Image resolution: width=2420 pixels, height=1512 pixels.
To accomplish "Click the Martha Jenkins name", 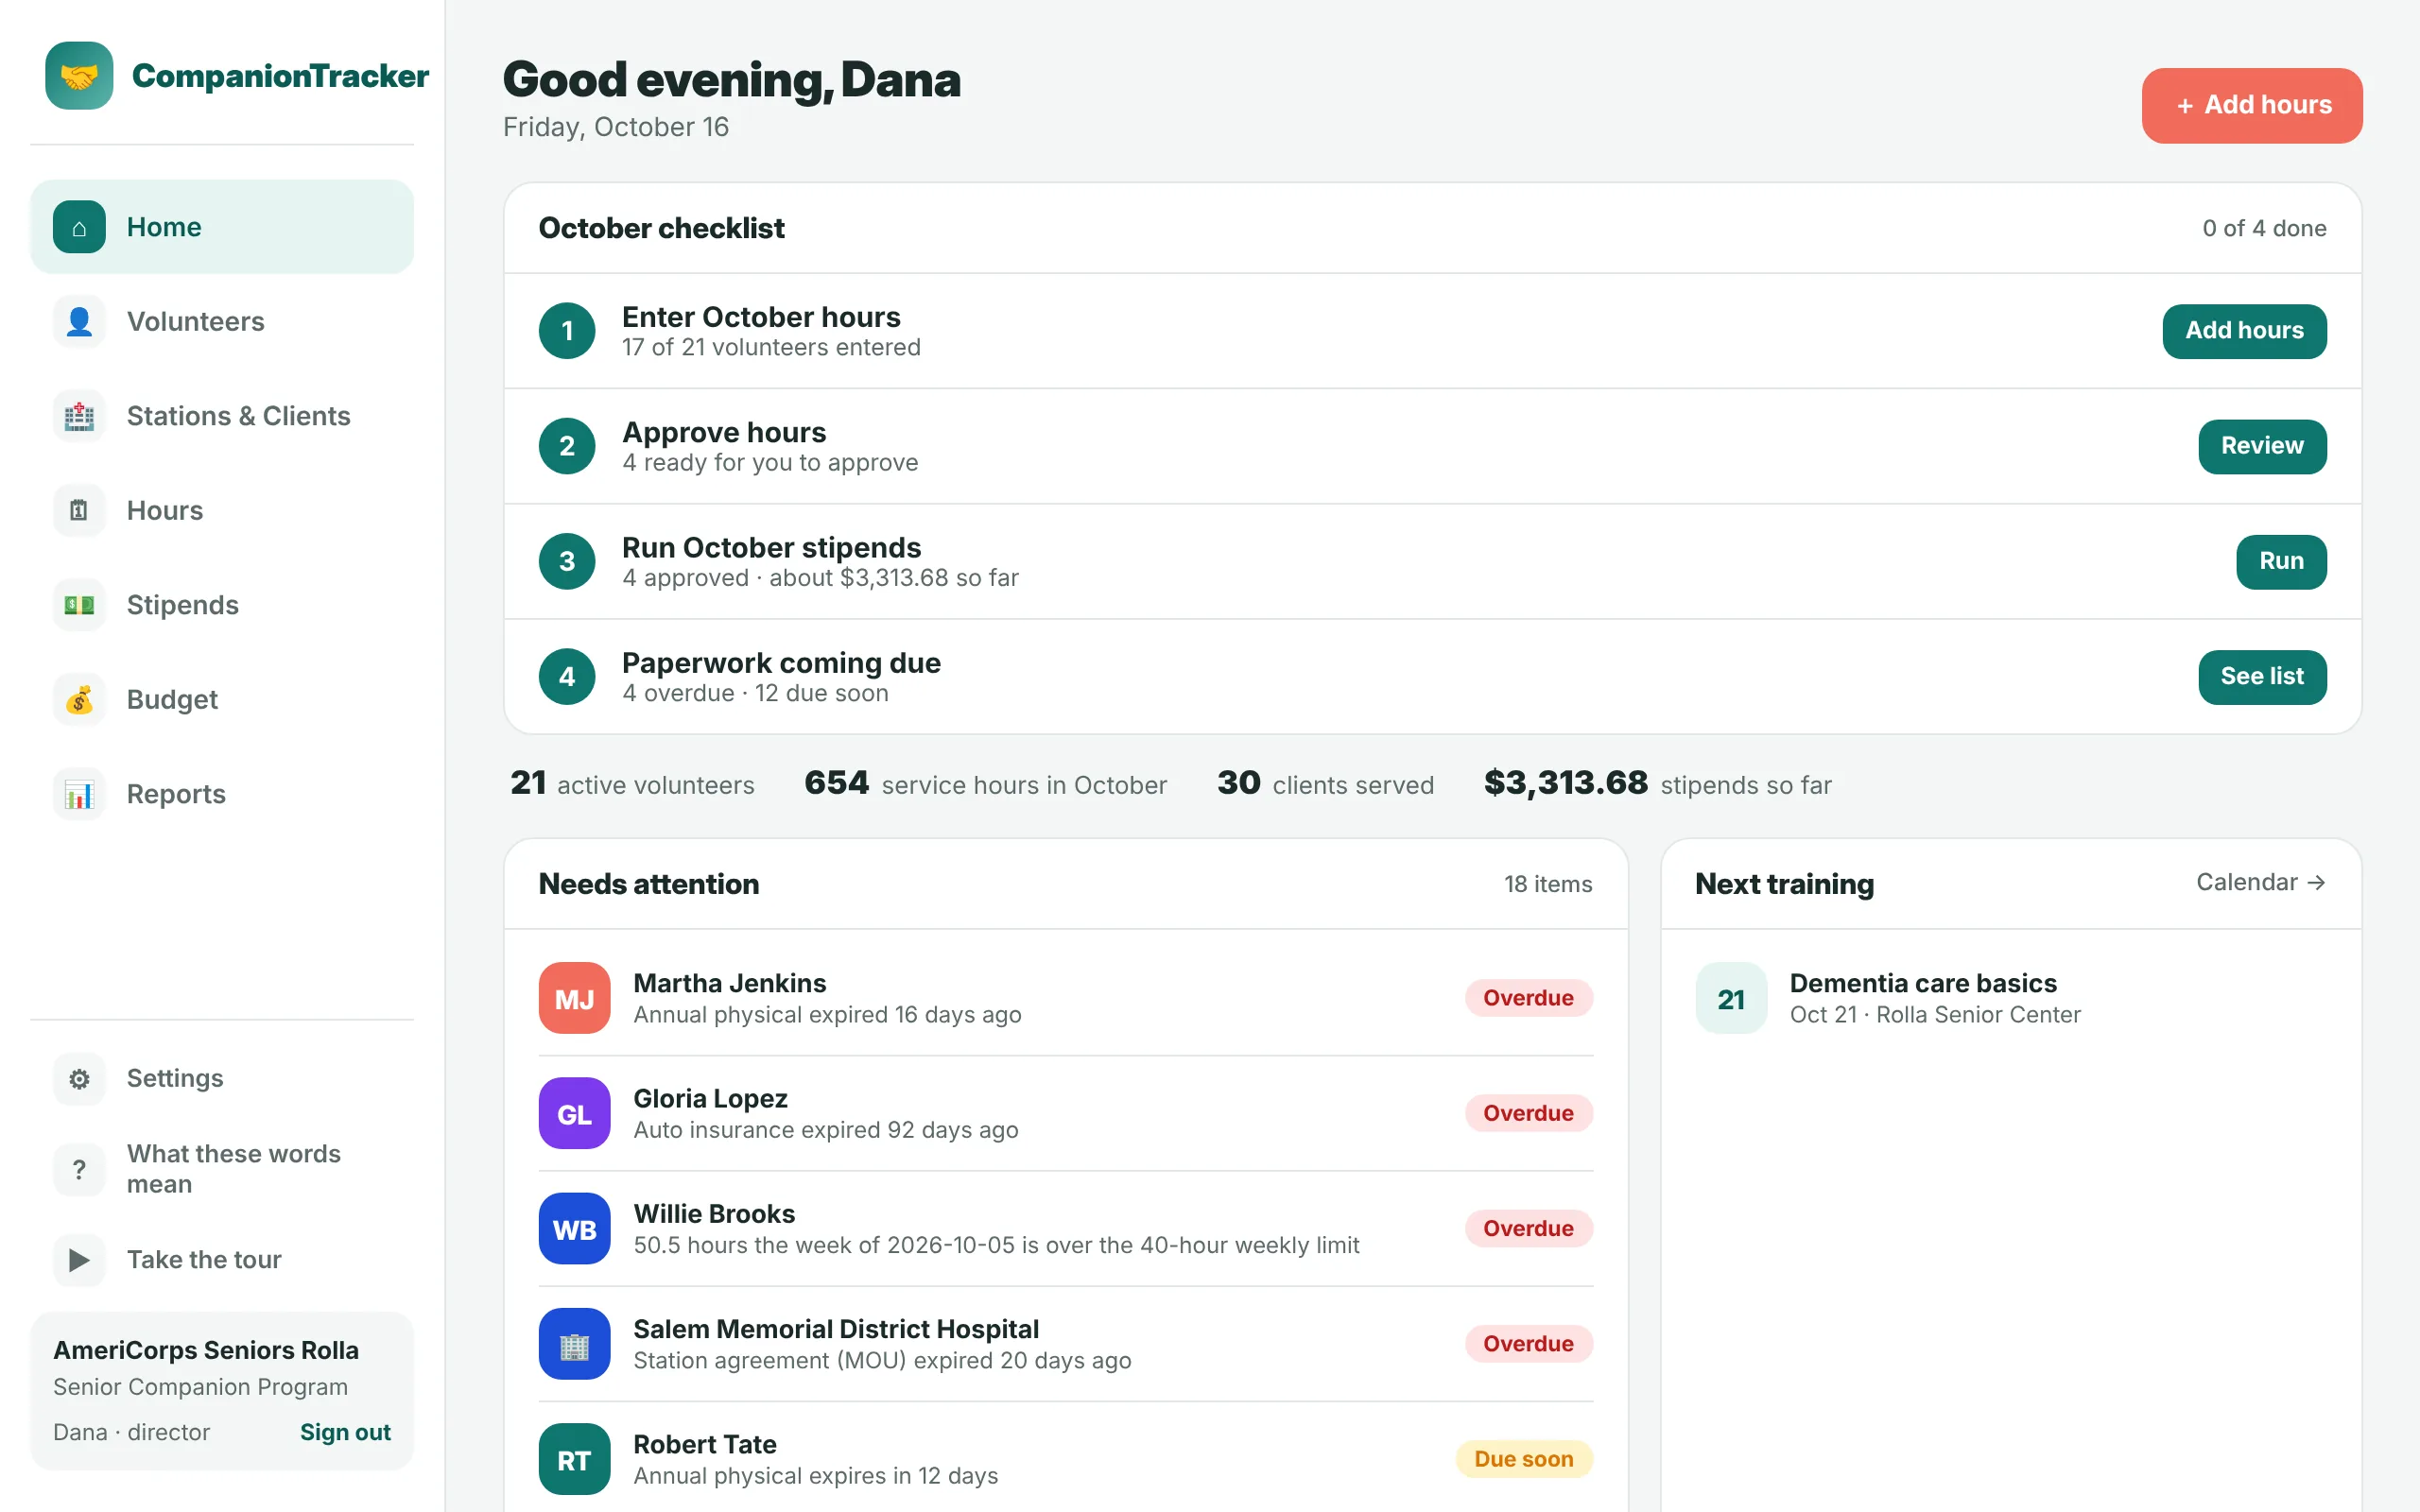I will point(730,983).
